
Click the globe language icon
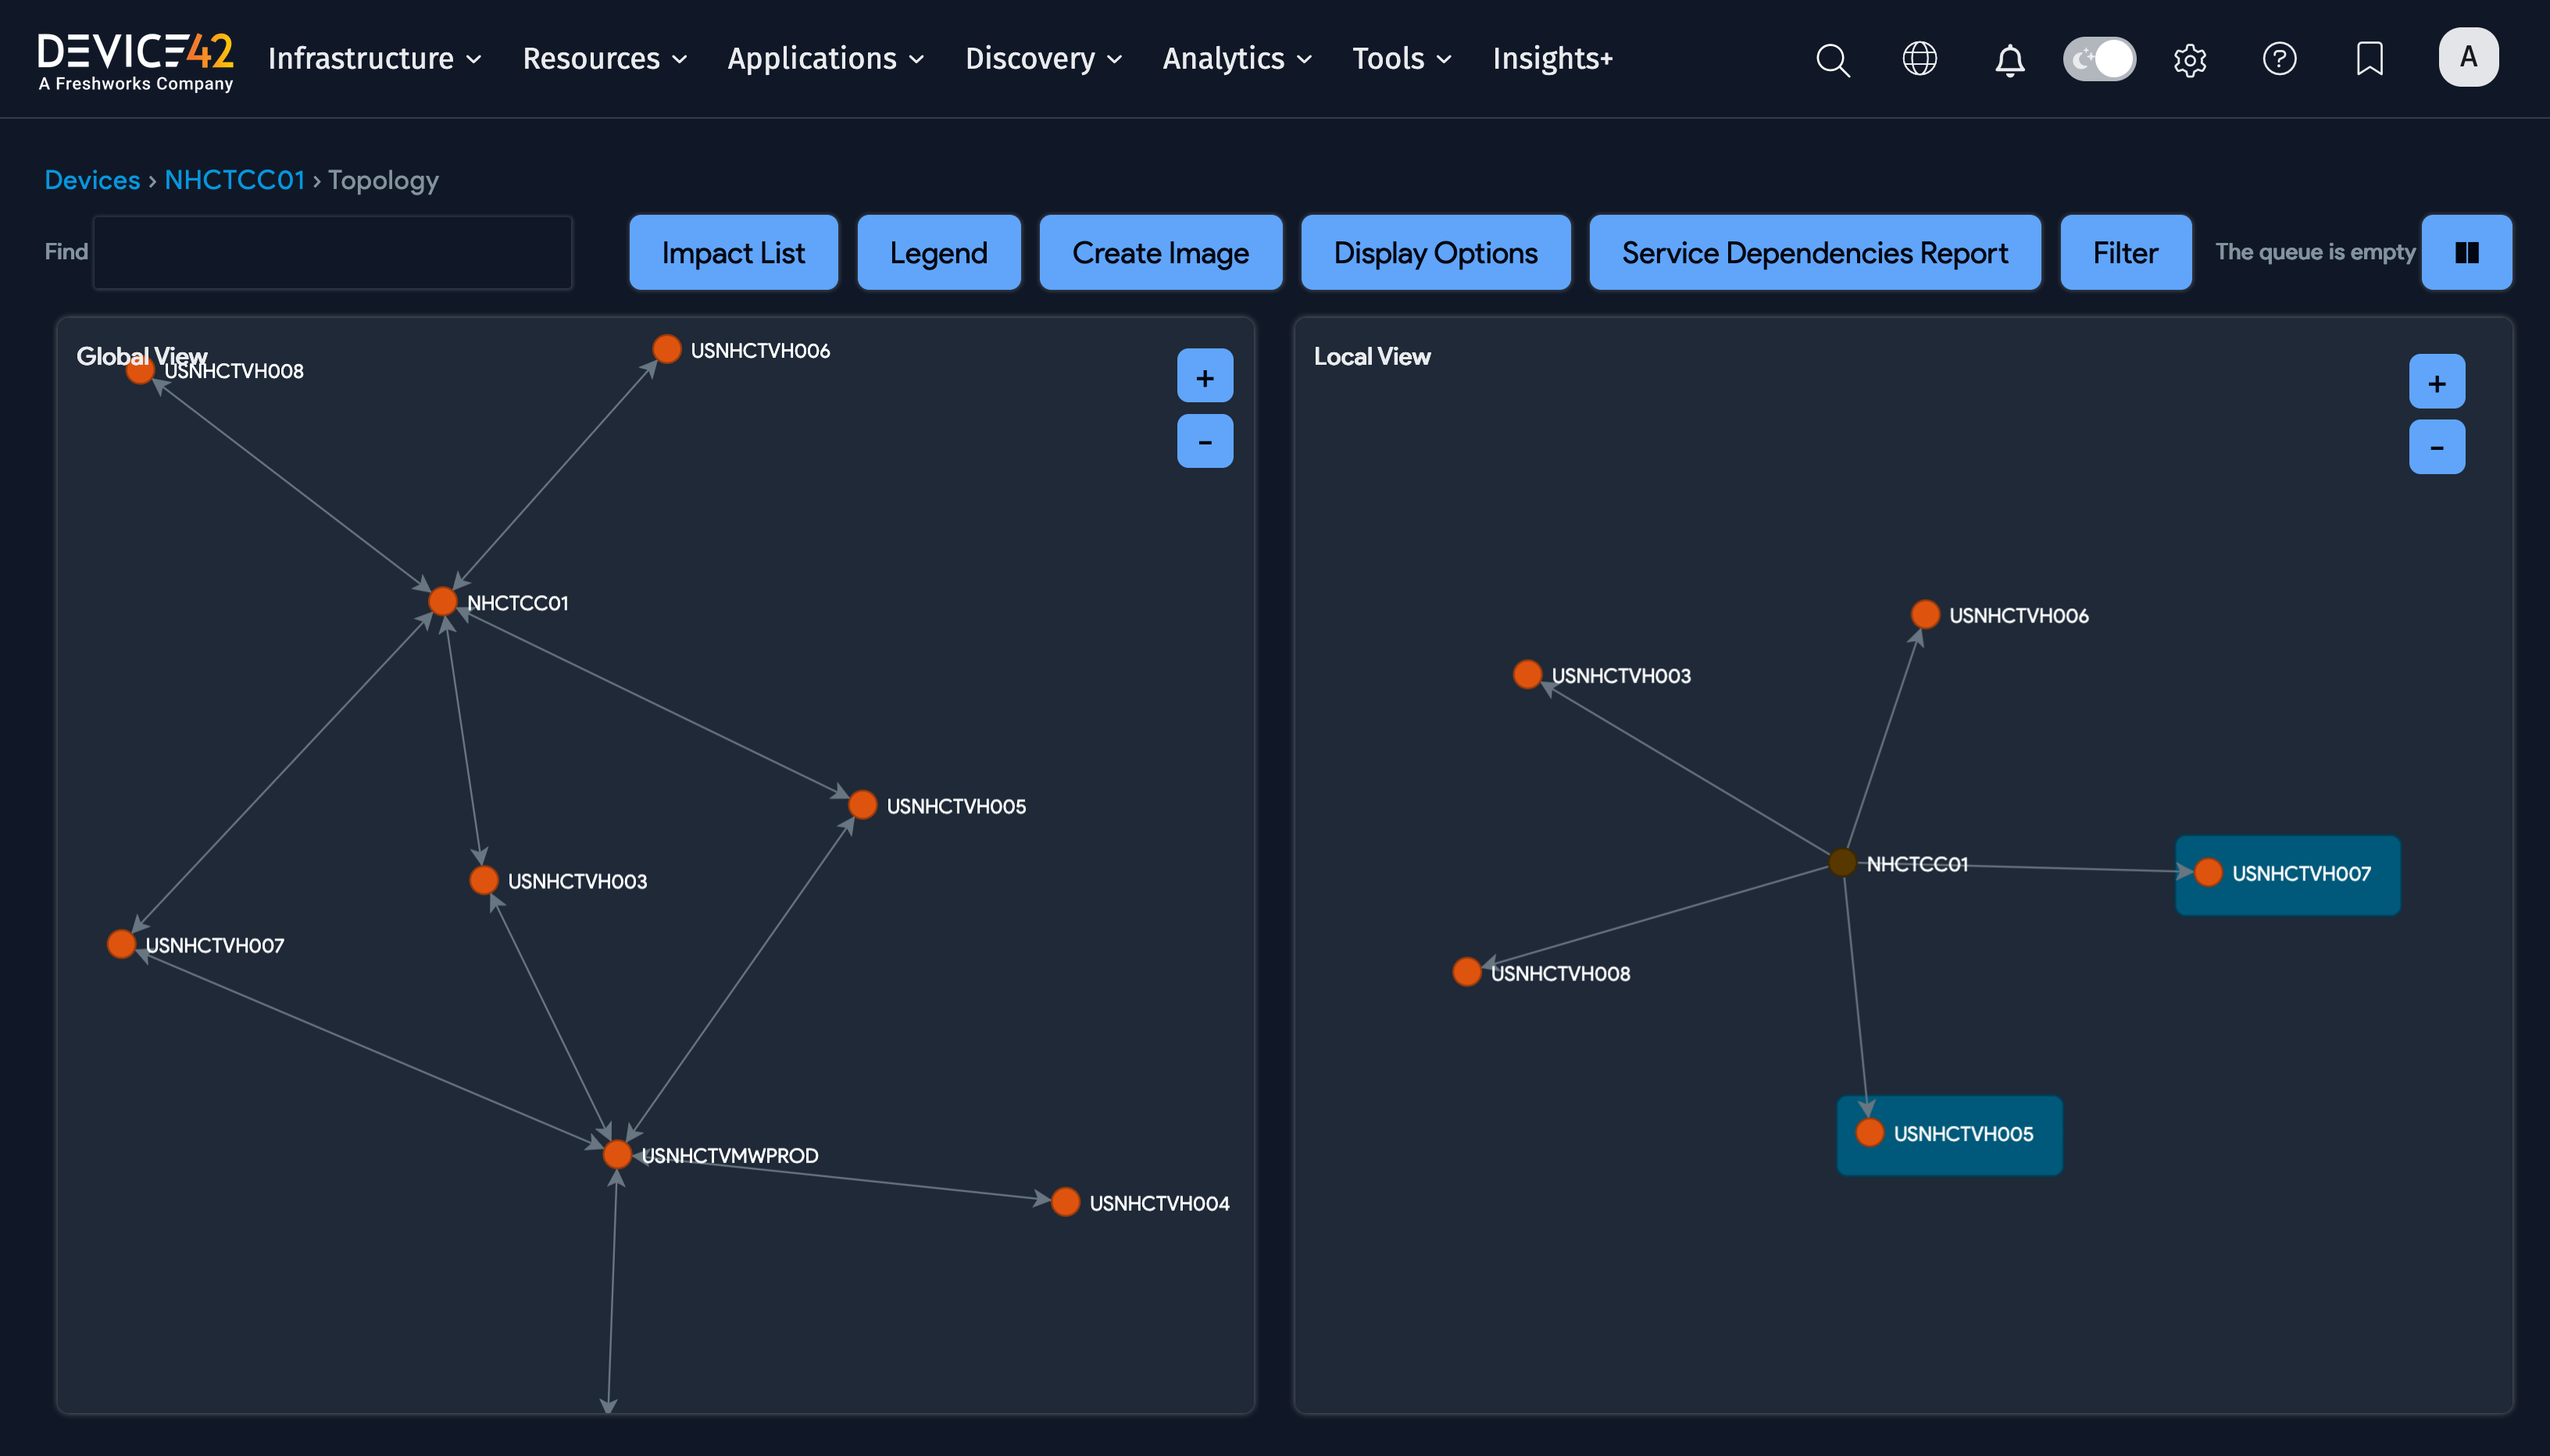point(1919,59)
